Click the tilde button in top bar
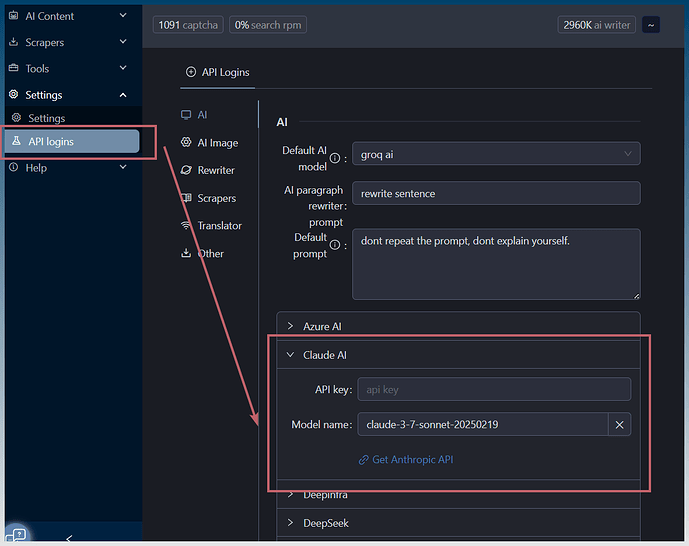 651,25
